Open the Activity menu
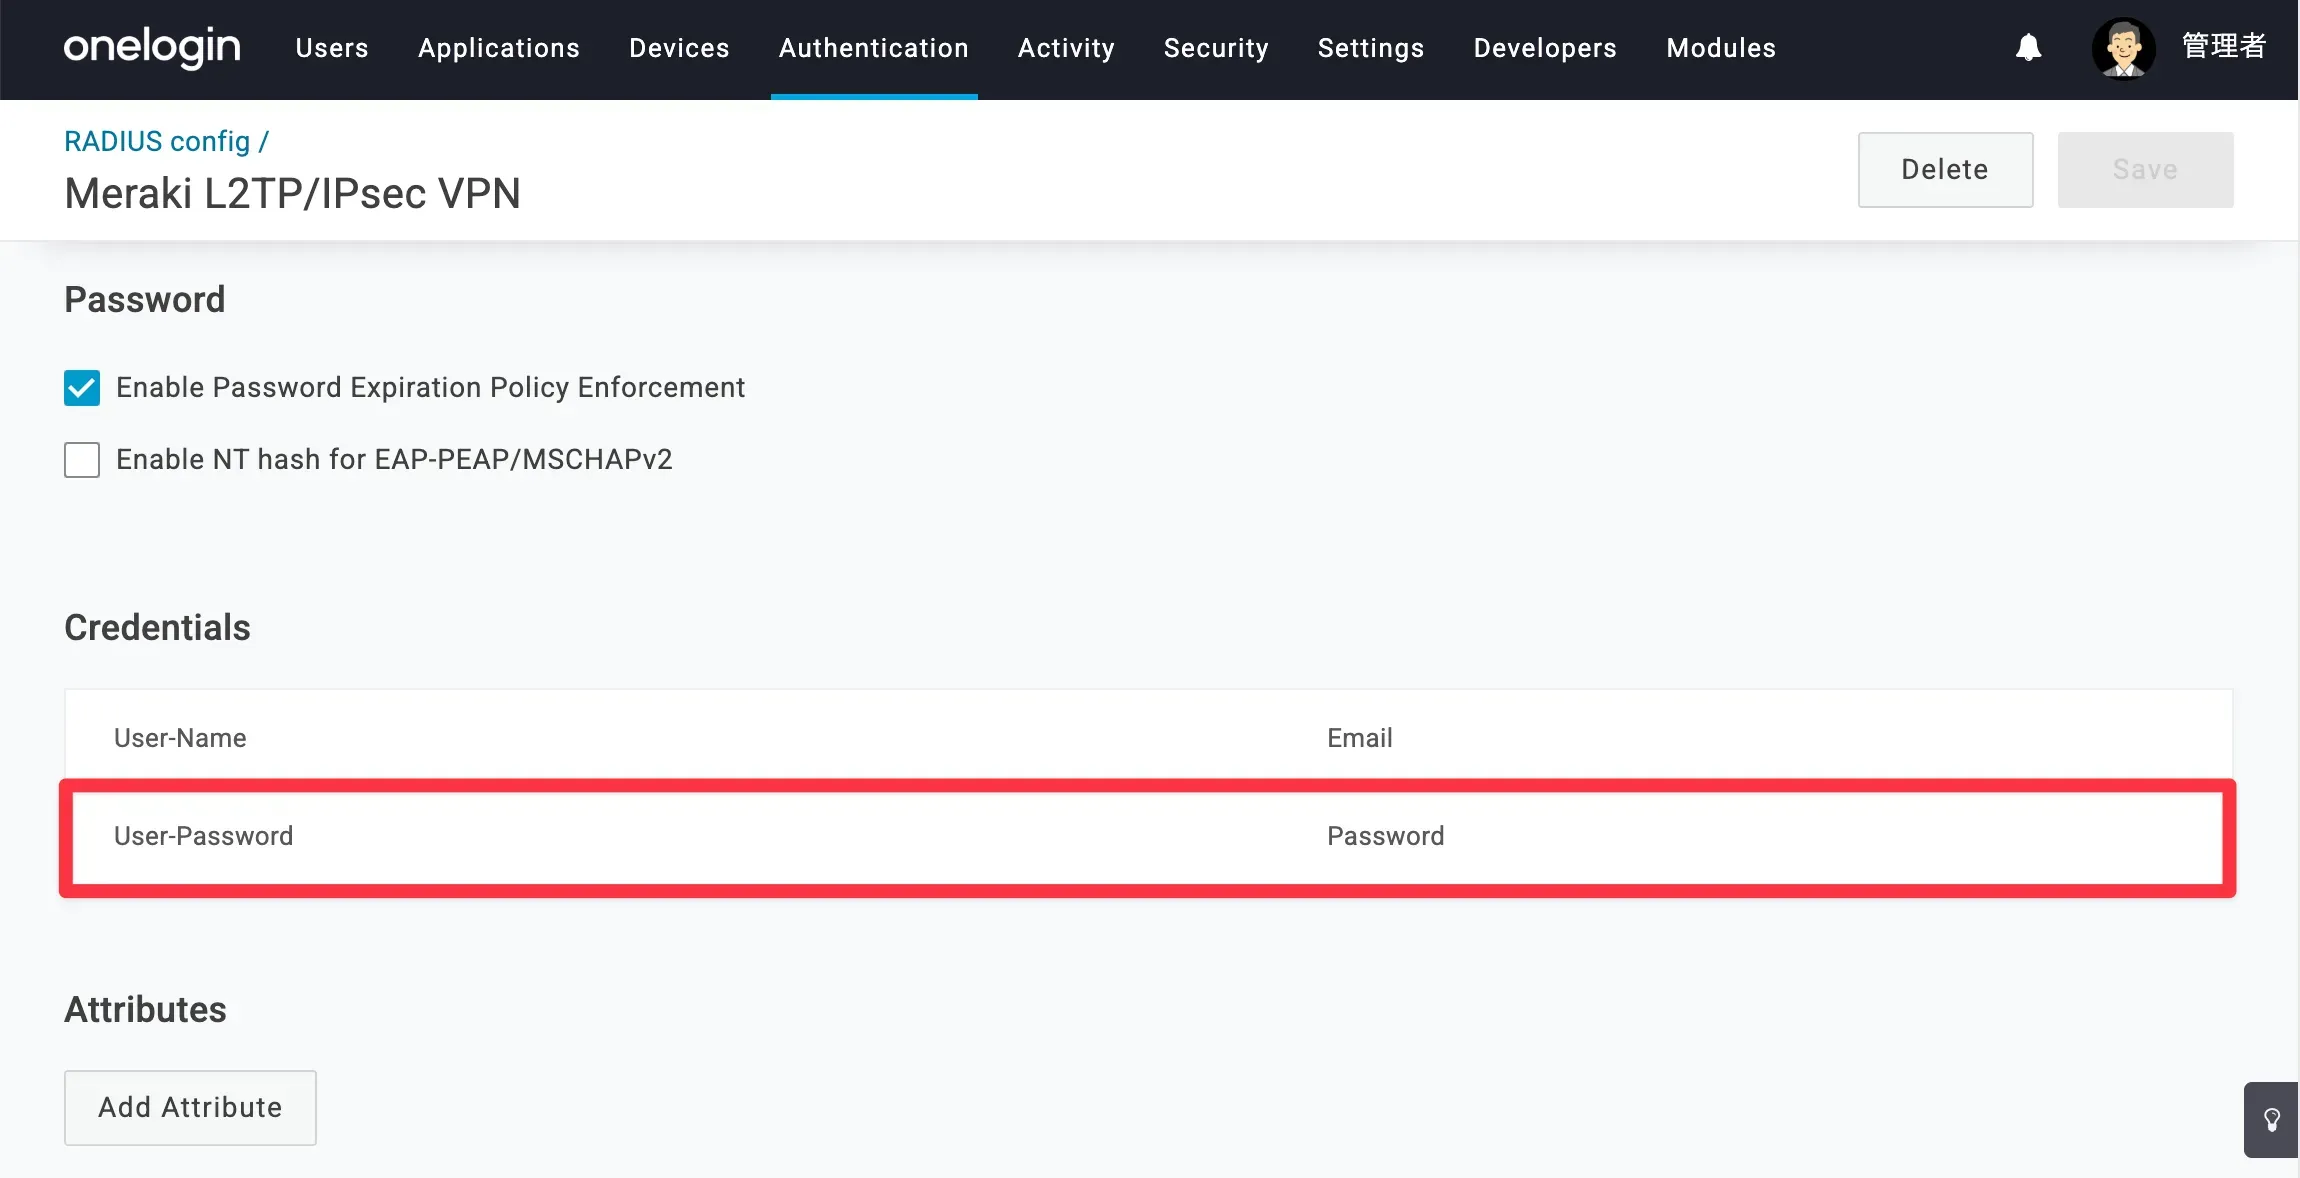The height and width of the screenshot is (1178, 2300). pyautogui.click(x=1066, y=48)
